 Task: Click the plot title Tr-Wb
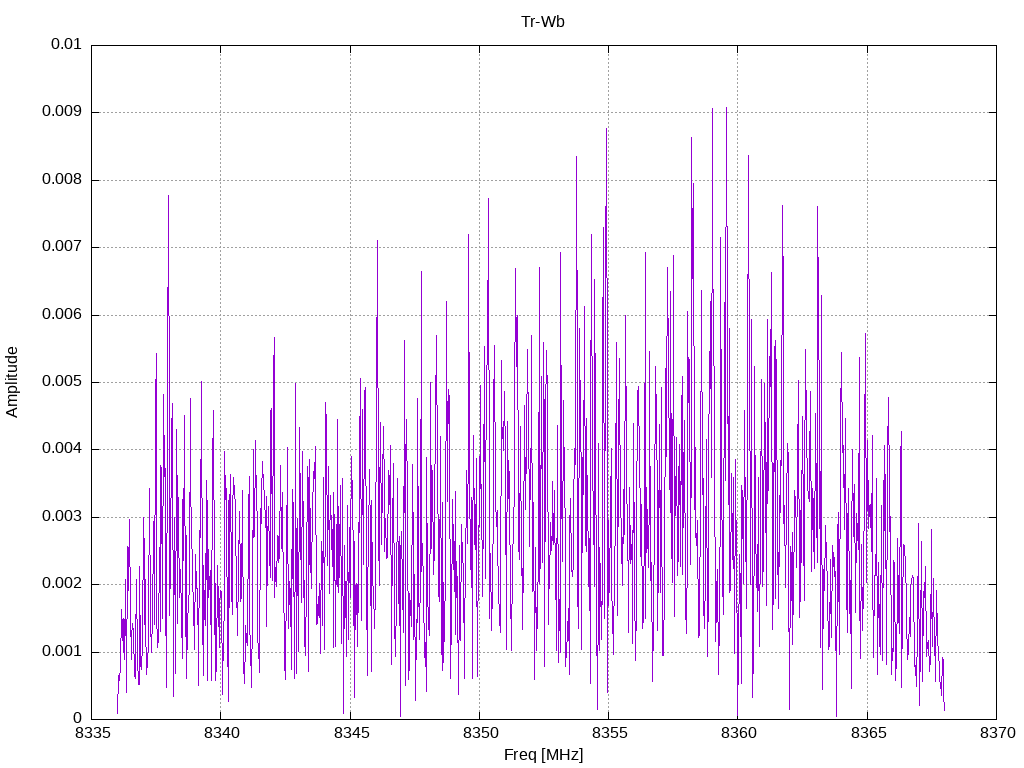click(x=543, y=22)
